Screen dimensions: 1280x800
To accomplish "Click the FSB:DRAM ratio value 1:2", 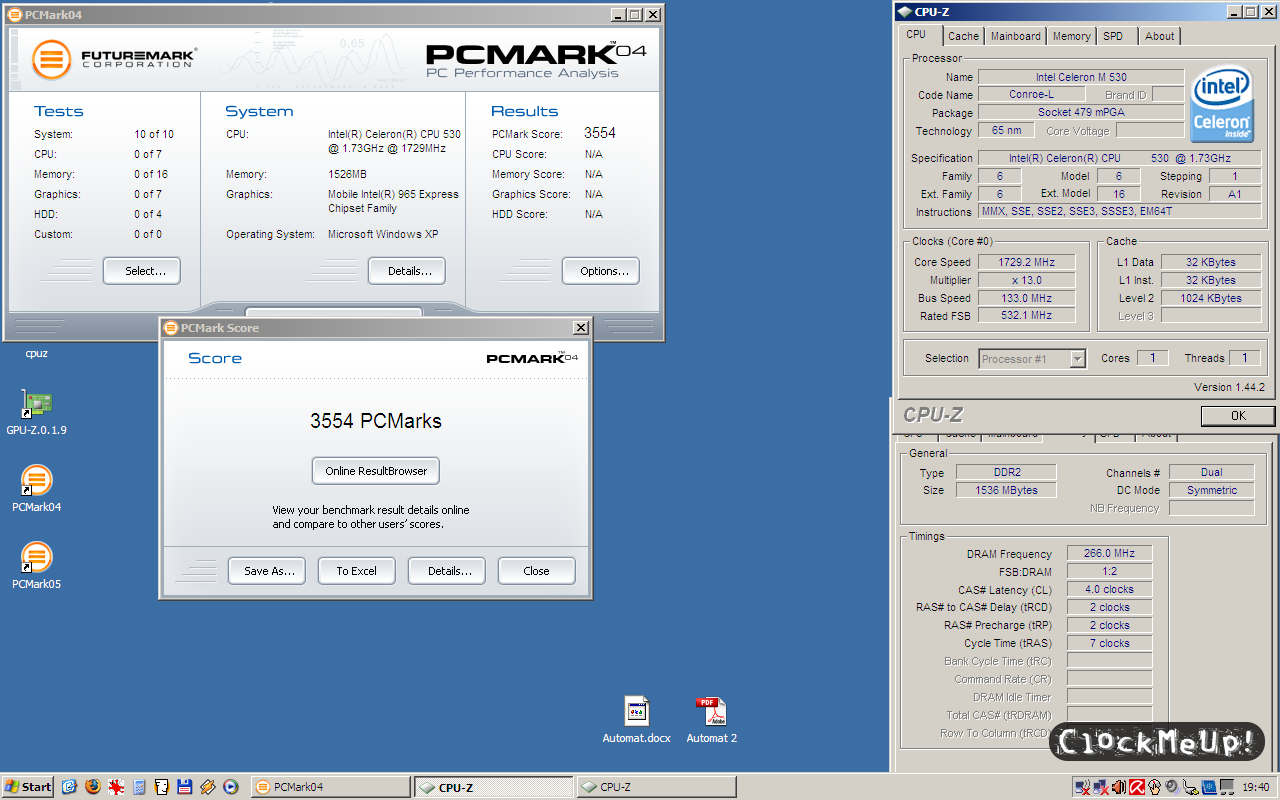I will tap(1109, 571).
